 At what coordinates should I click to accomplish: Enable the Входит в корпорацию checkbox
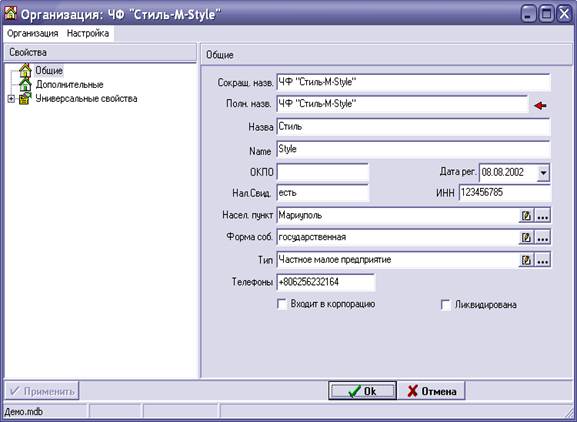282,305
